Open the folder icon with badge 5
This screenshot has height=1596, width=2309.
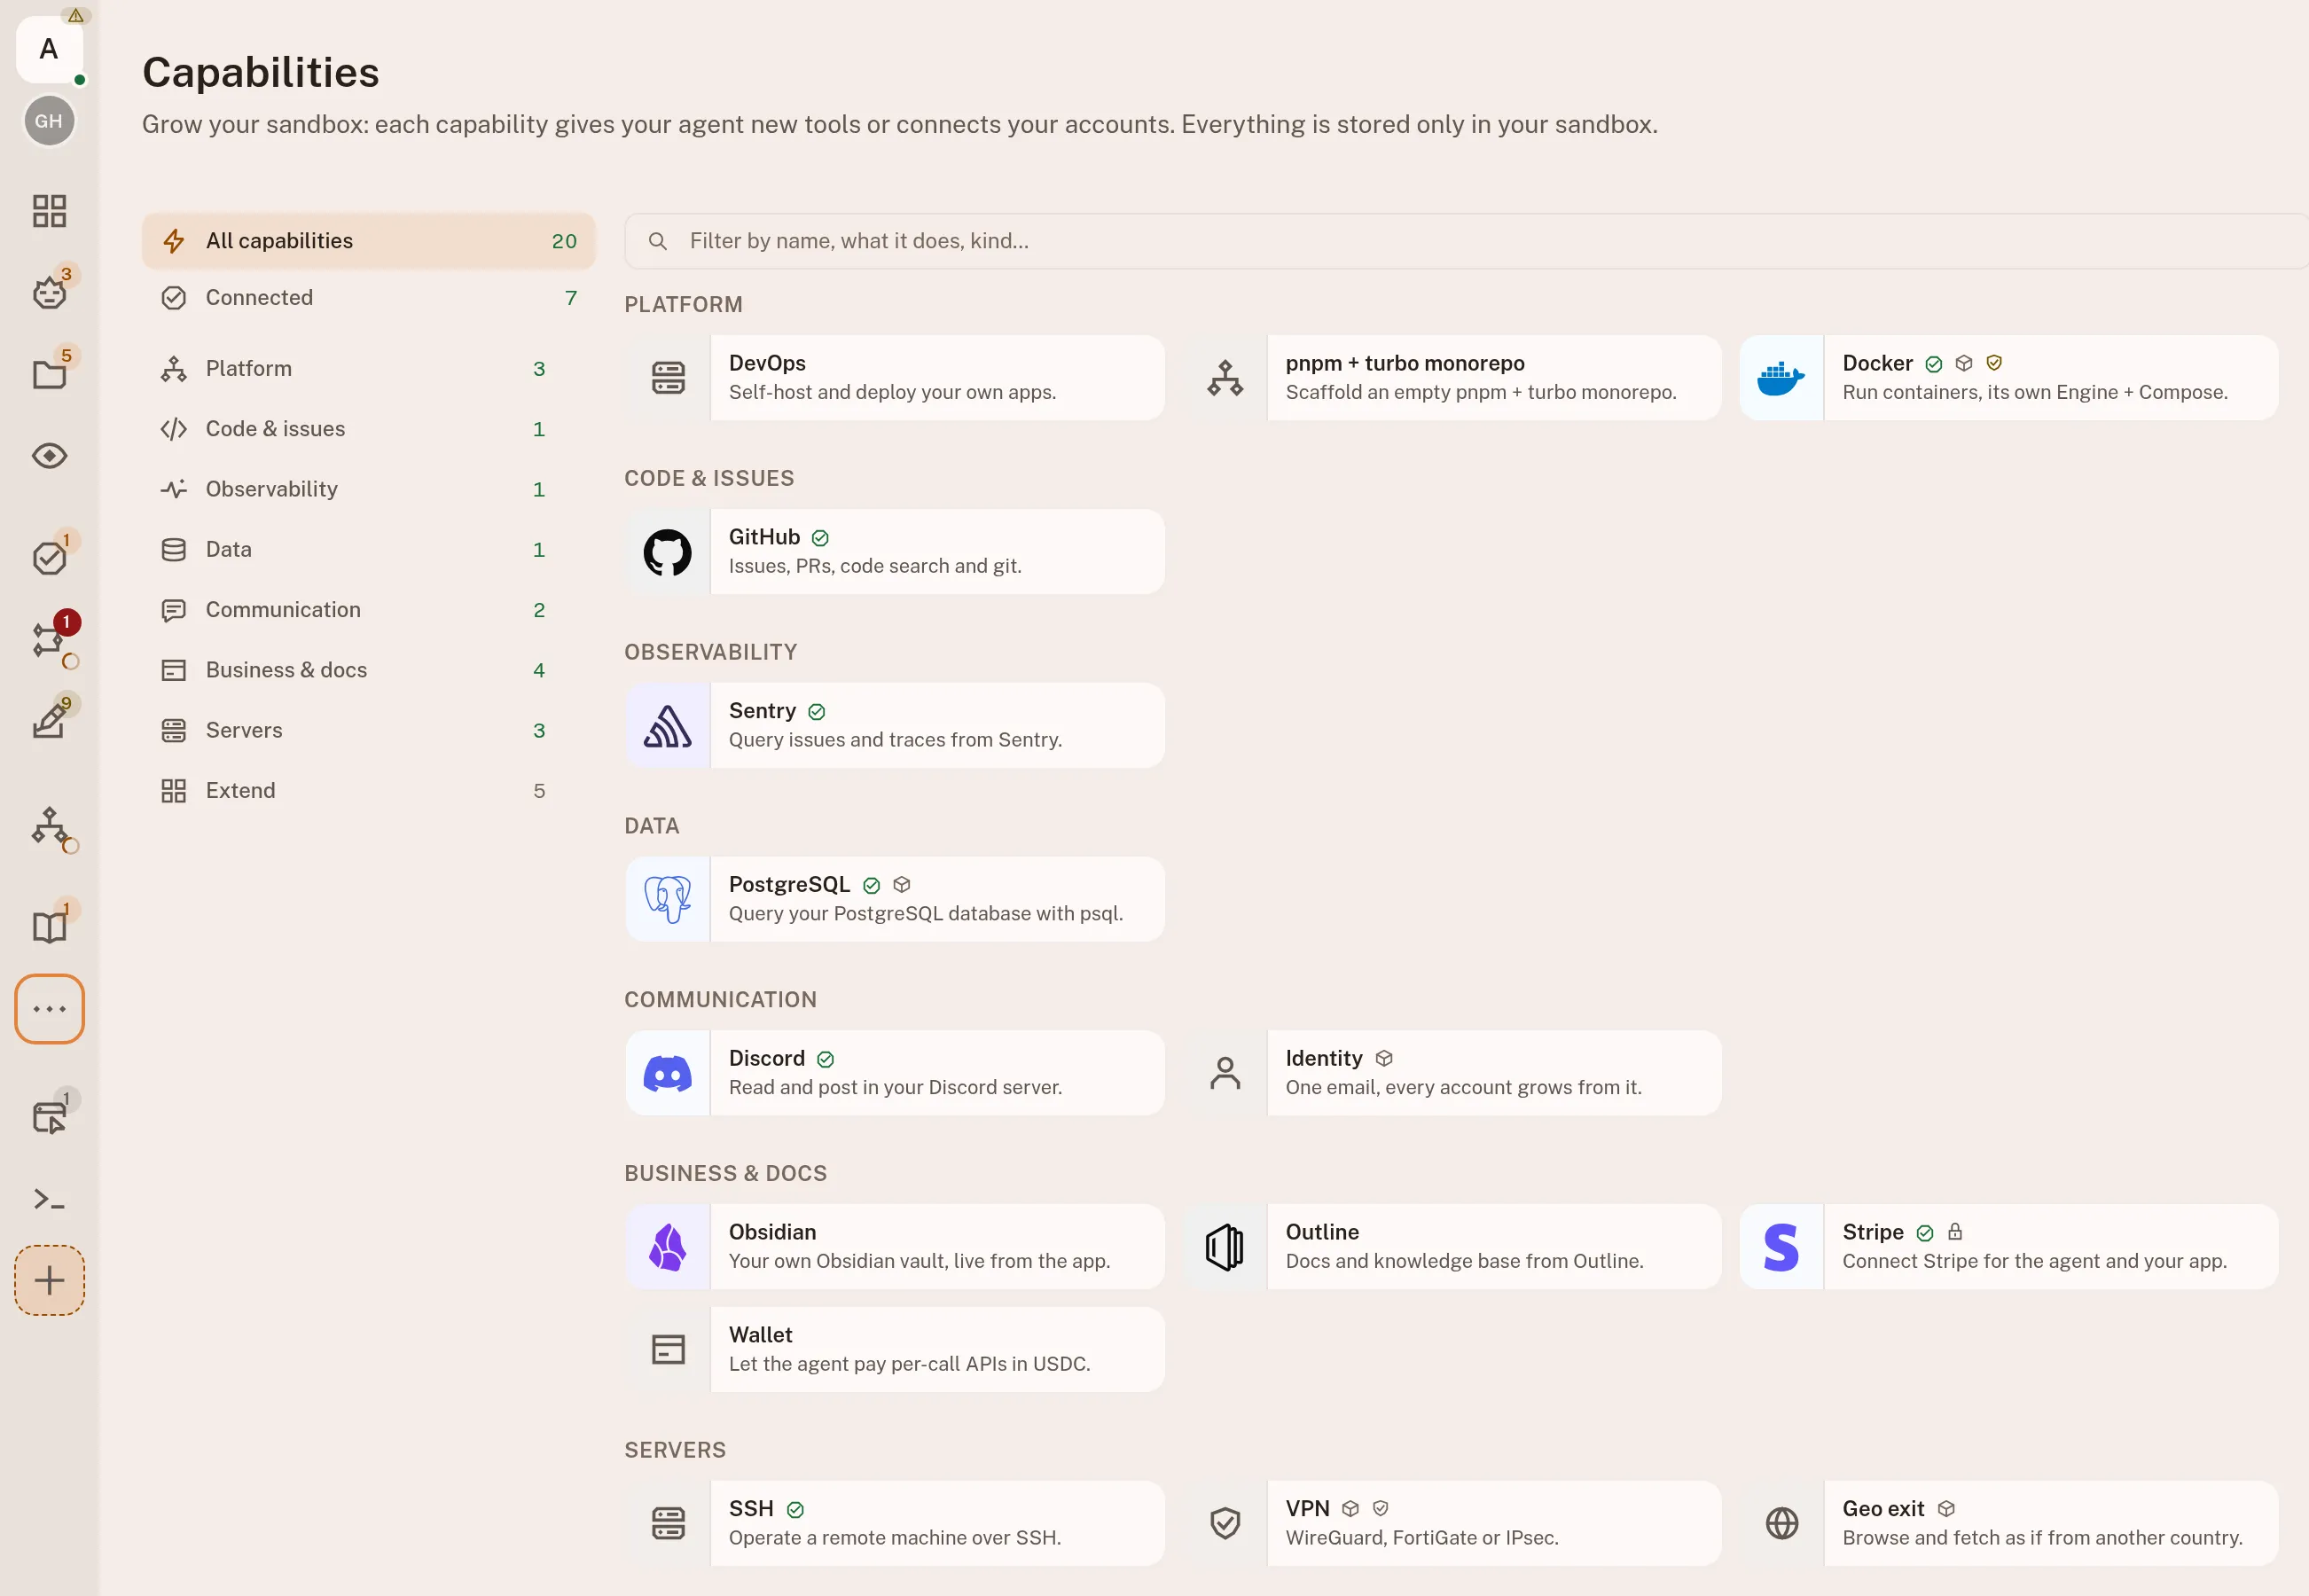49,374
